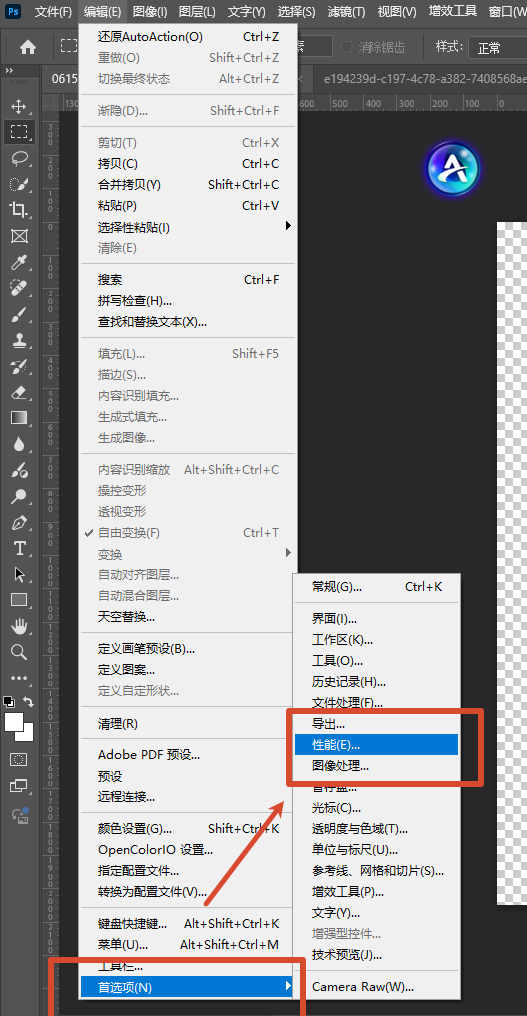
Task: Toggle the 消除锯齿 checkbox
Action: (x=347, y=47)
